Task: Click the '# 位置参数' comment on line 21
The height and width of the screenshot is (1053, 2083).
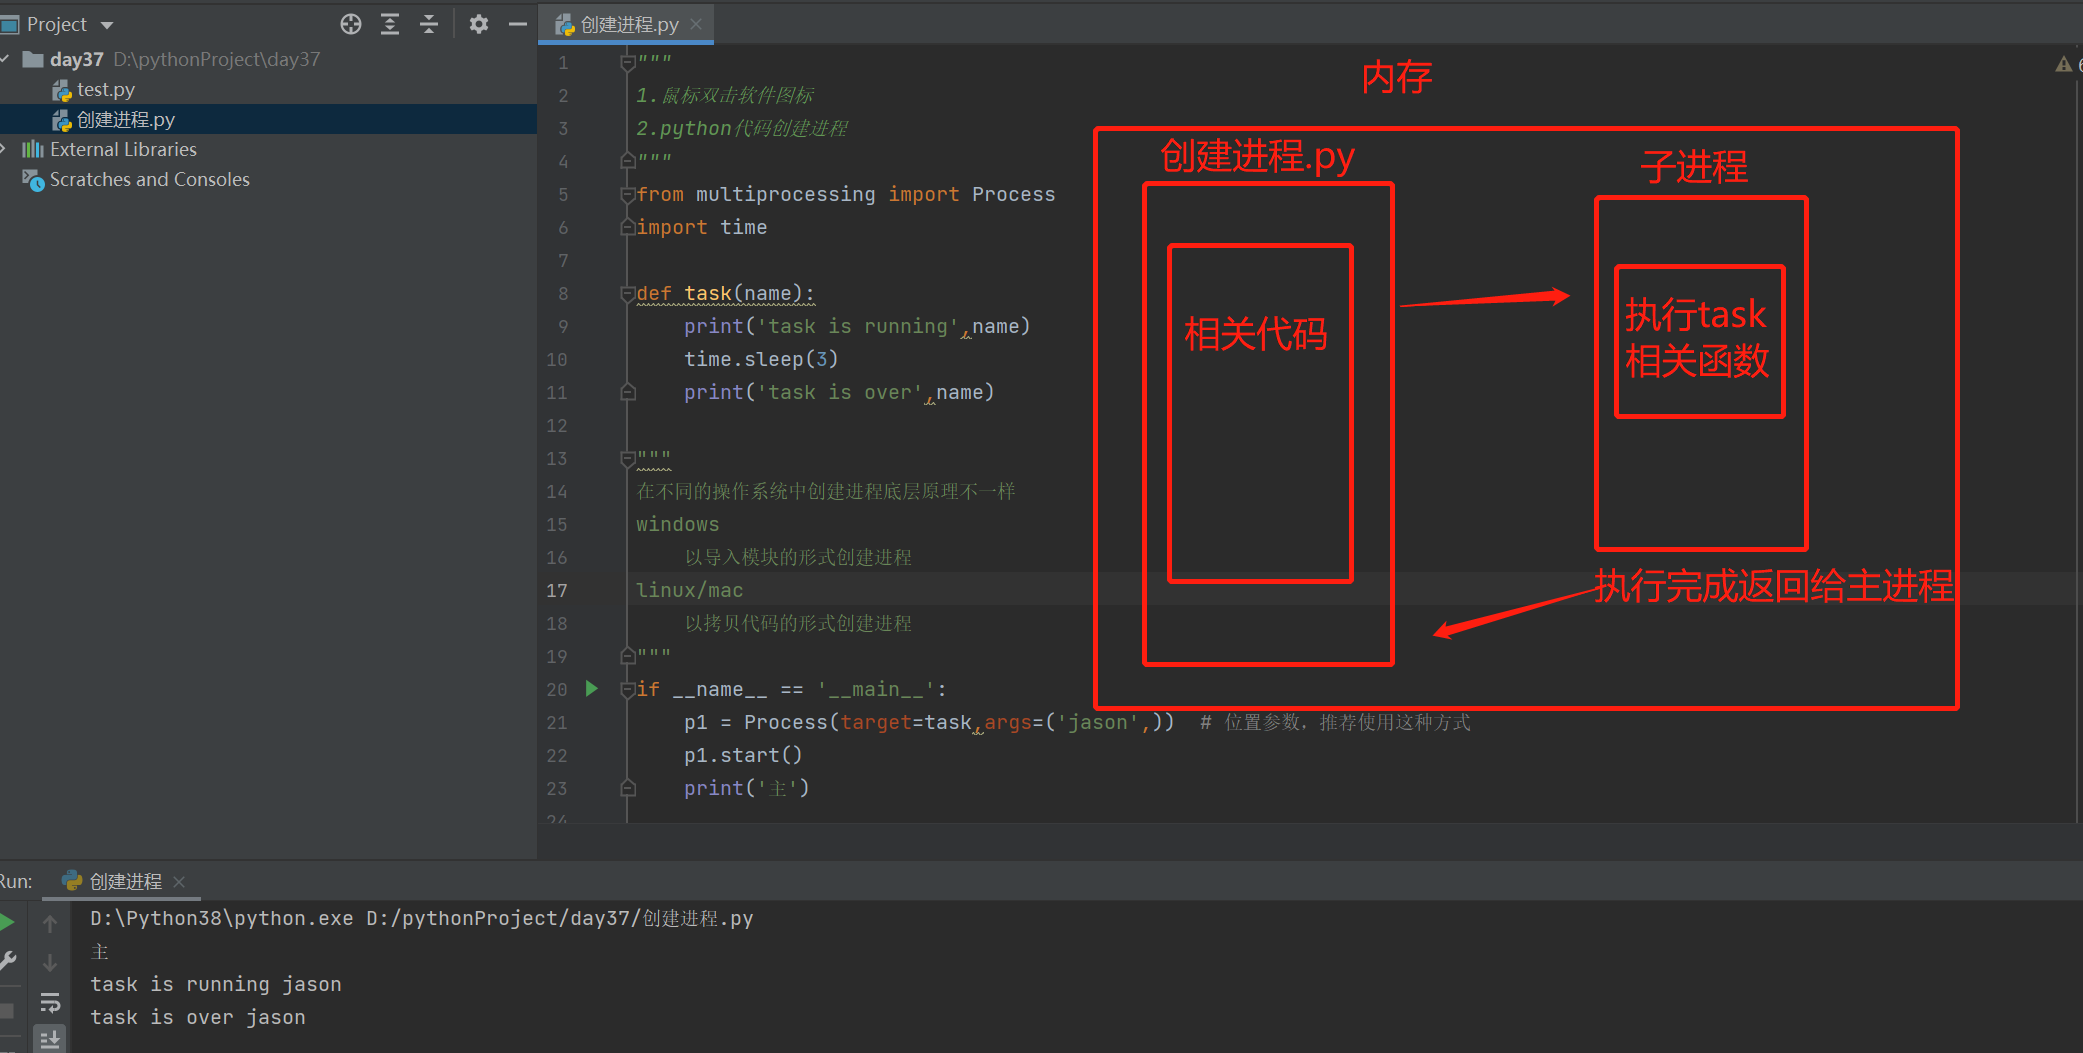Action: point(1335,722)
